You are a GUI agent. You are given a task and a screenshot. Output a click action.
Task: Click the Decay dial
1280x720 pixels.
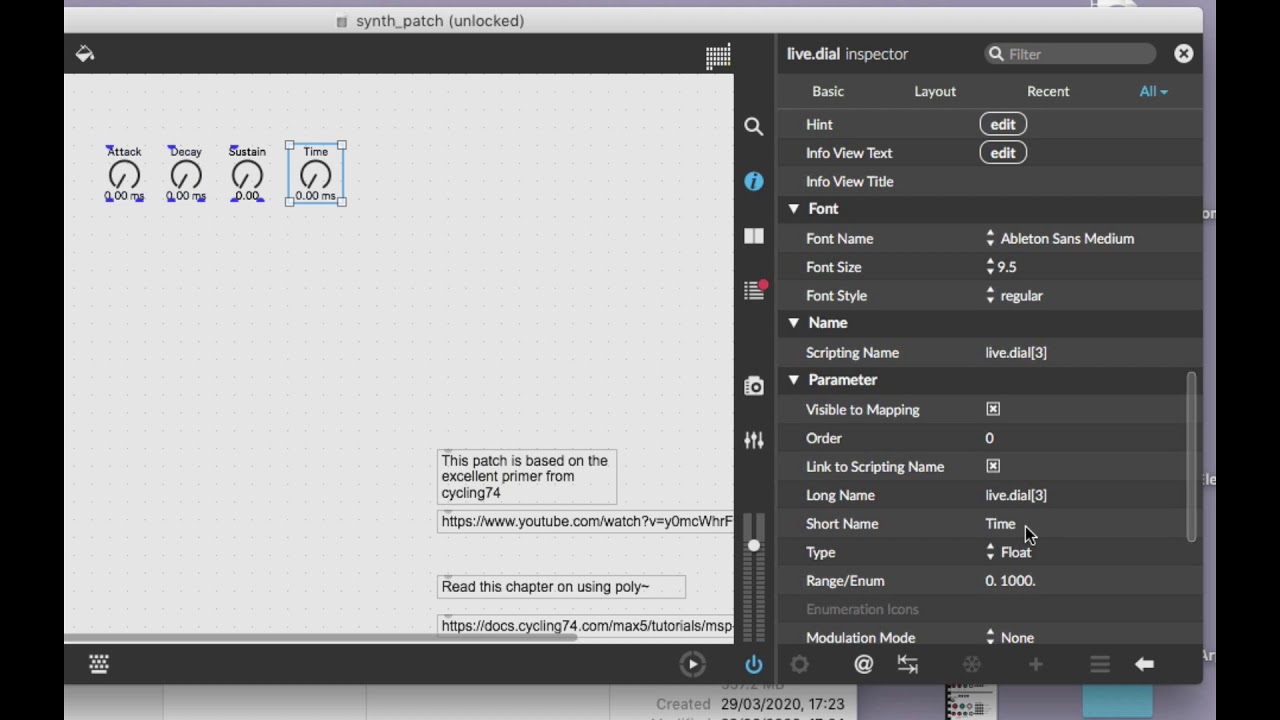pos(186,176)
